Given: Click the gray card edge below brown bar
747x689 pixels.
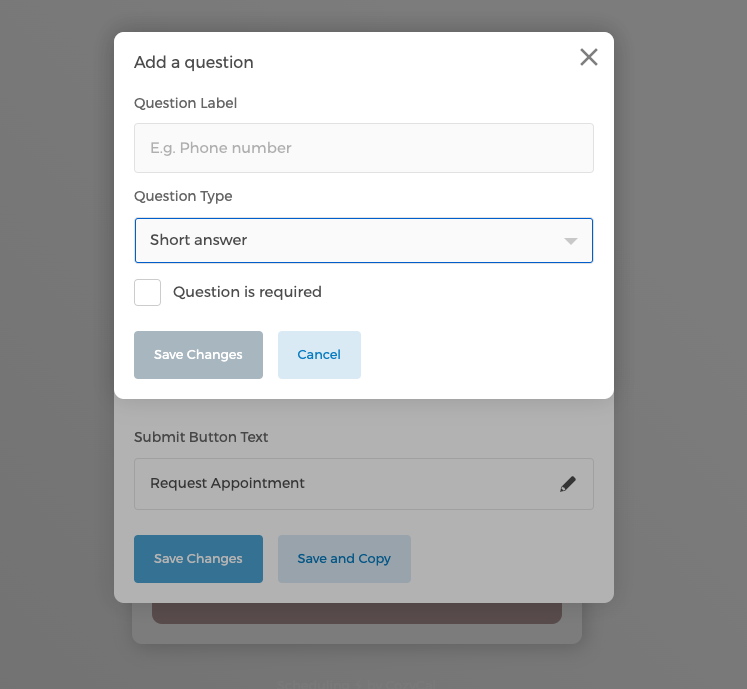Looking at the screenshot, I should [x=356, y=634].
